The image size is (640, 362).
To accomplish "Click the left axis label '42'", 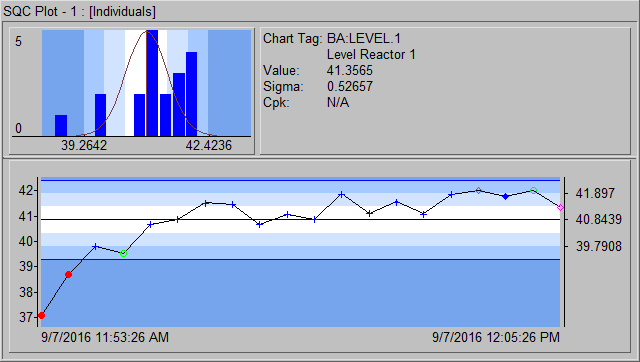I will (26, 191).
